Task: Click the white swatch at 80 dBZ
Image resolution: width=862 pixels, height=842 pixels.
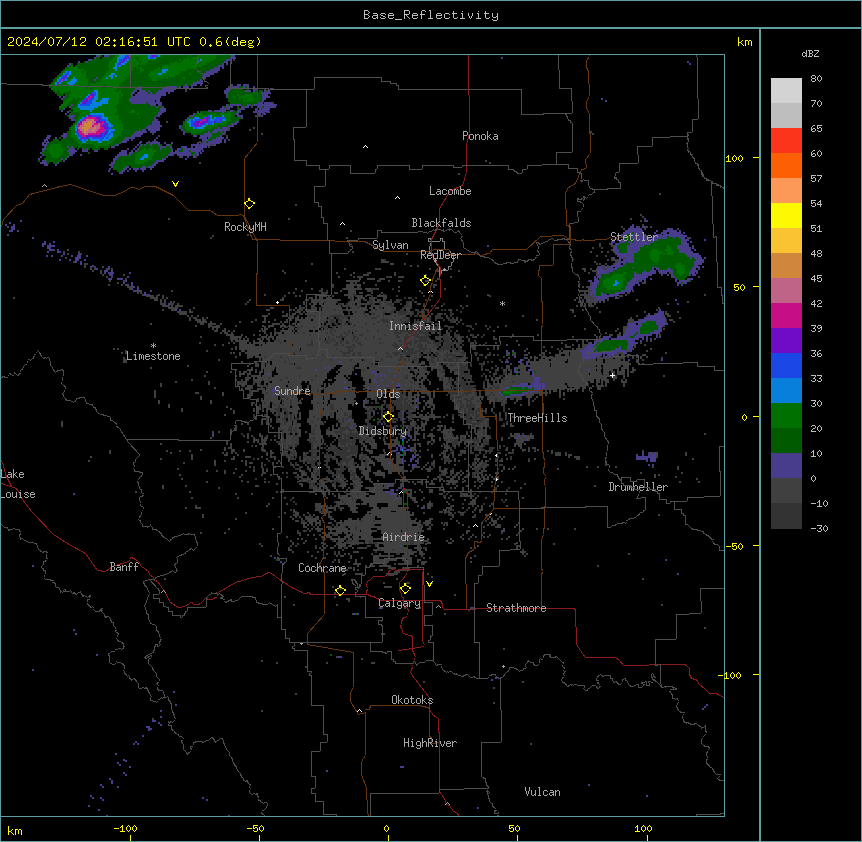Action: point(786,91)
